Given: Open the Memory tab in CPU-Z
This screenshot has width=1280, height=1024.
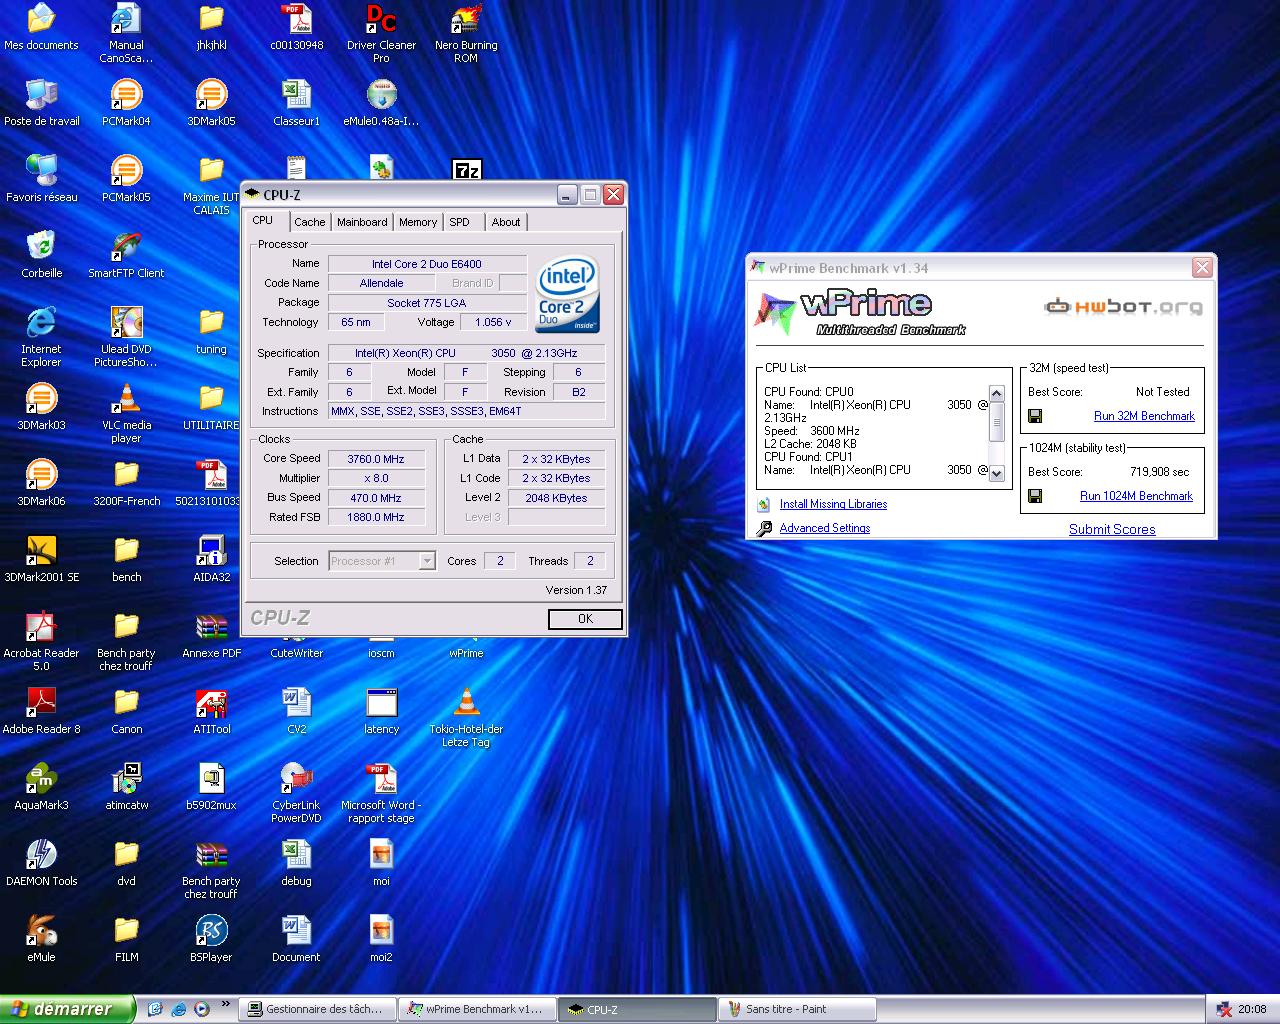Looking at the screenshot, I should (x=418, y=222).
